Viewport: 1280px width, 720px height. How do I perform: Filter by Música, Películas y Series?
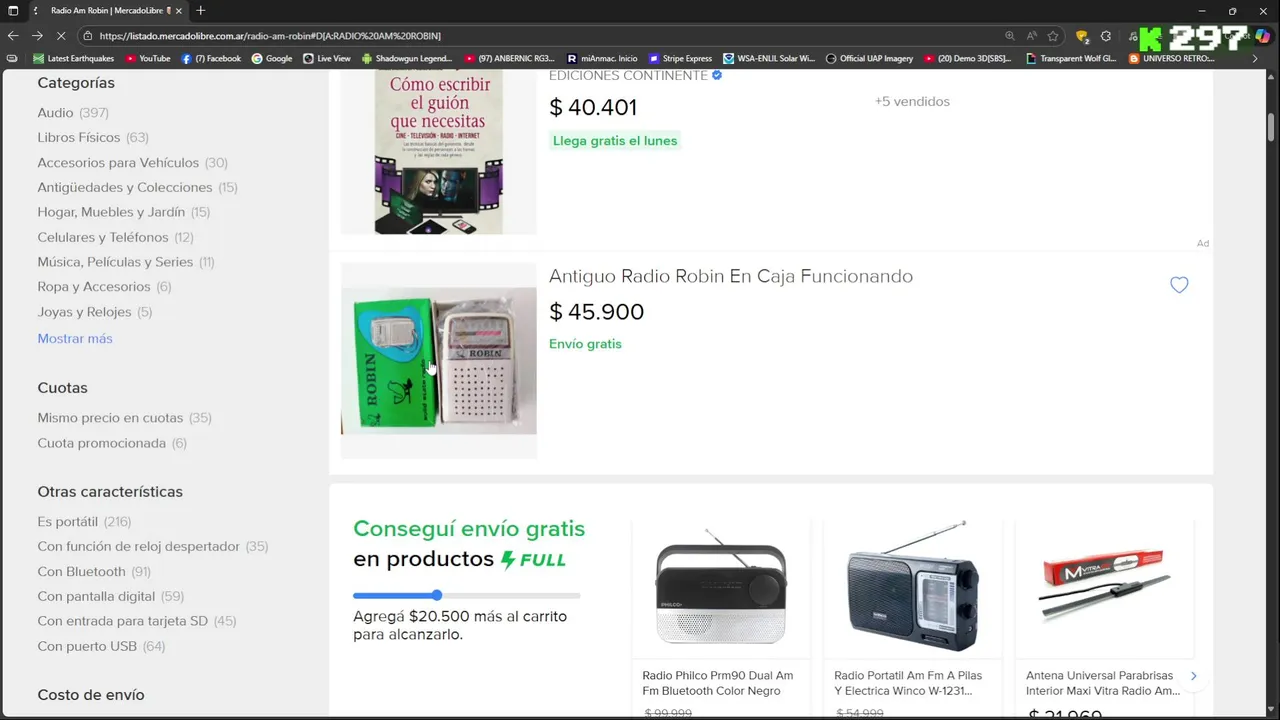[x=126, y=262]
